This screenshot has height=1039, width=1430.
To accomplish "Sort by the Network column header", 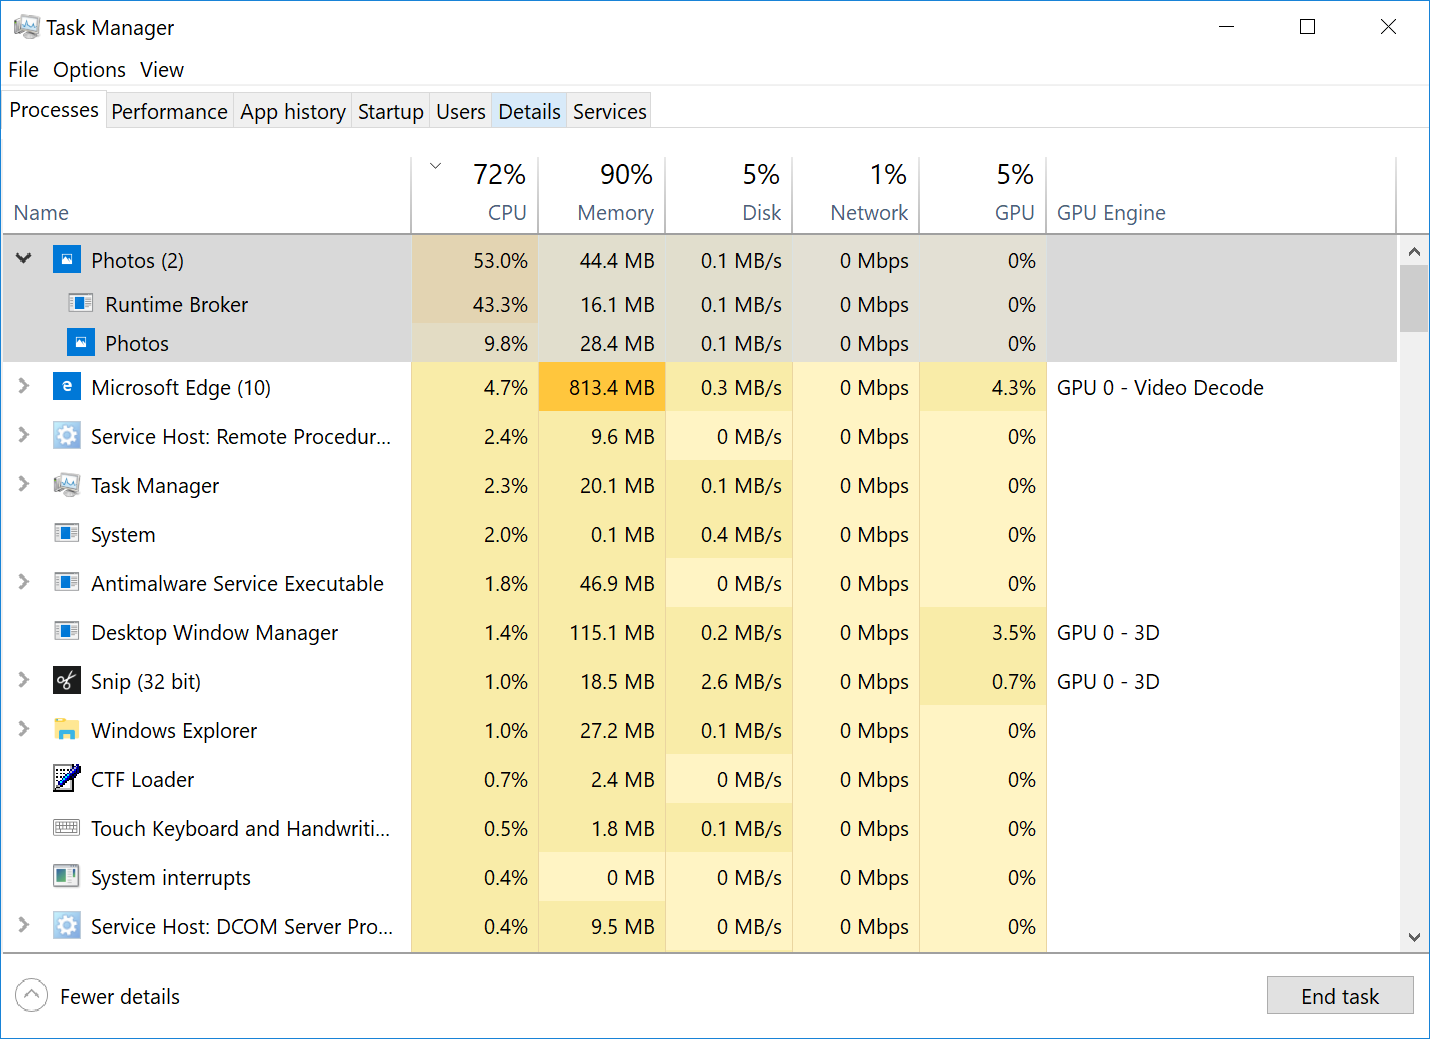I will tap(856, 195).
